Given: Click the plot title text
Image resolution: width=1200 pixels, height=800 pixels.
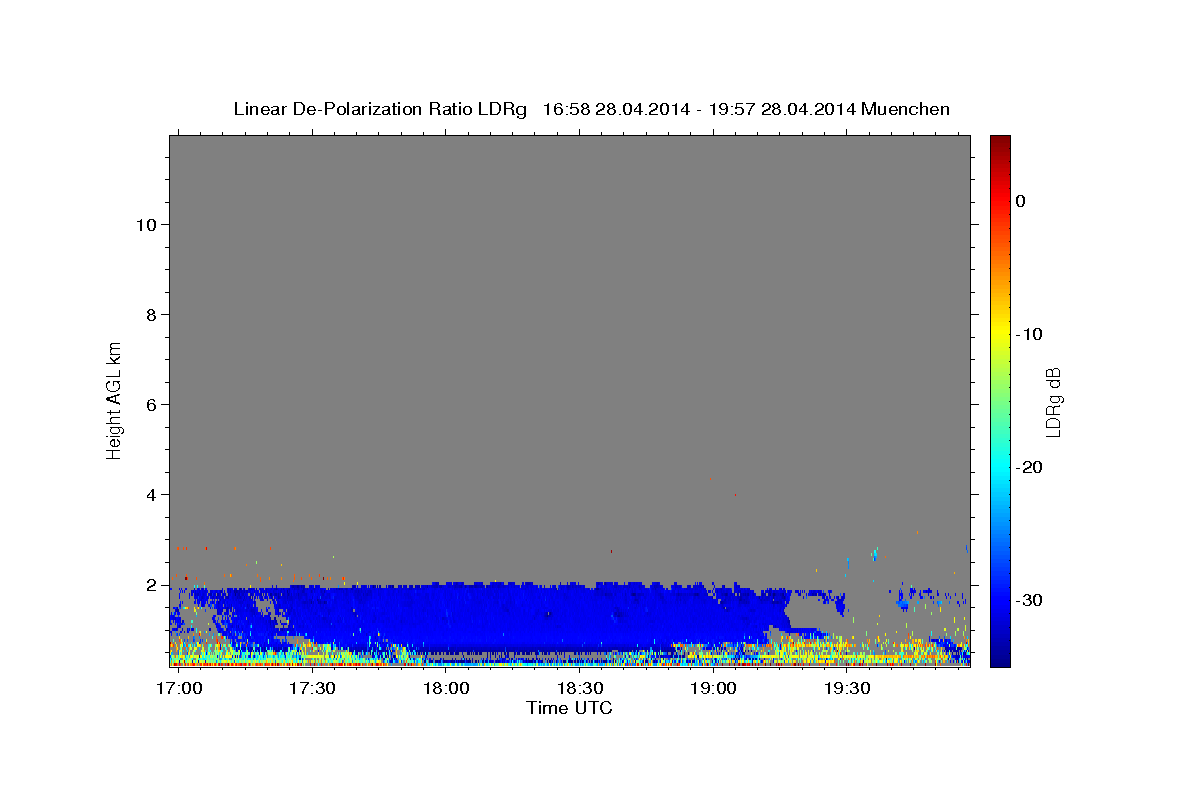Looking at the screenshot, I should click(x=591, y=109).
